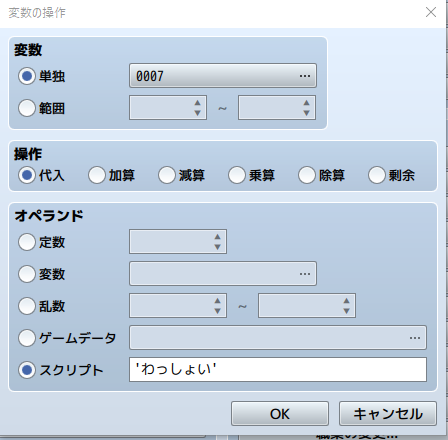Screen dimensions: 448x440
Task: Click the script field containing 'わっしょい'
Action: coord(278,370)
